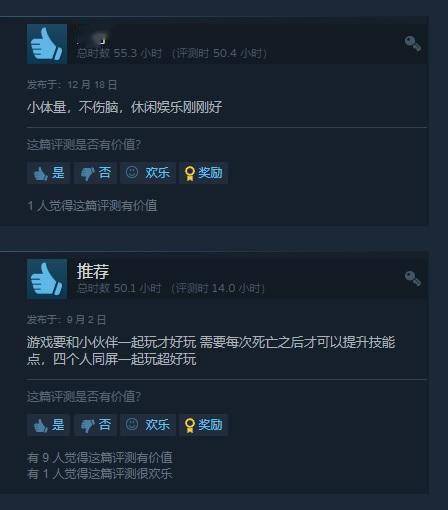Click second review's 总时数 50.1 小时 line
The height and width of the screenshot is (510, 448).
point(171,288)
